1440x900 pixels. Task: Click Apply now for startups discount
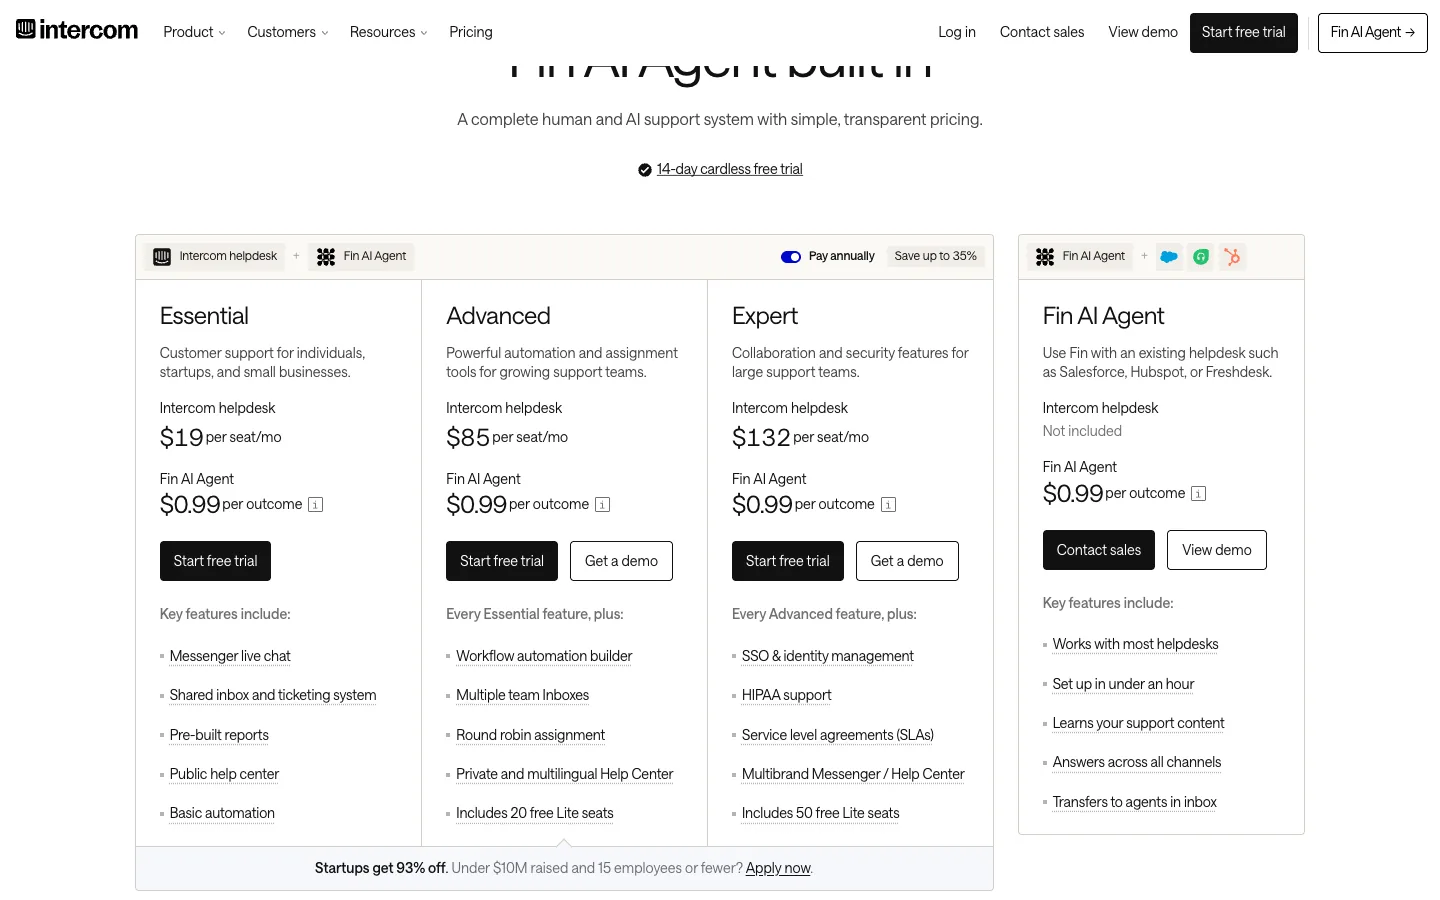coord(778,868)
